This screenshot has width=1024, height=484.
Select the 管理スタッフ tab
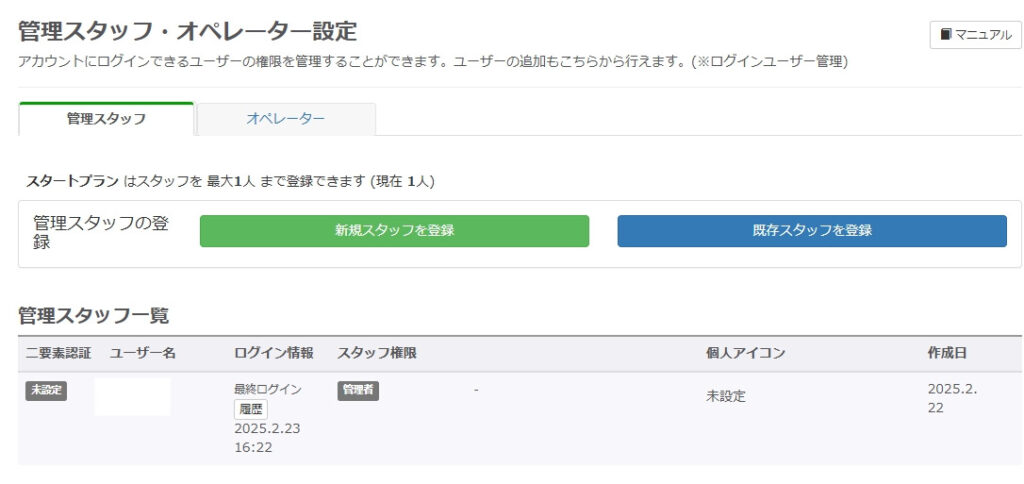click(x=106, y=119)
